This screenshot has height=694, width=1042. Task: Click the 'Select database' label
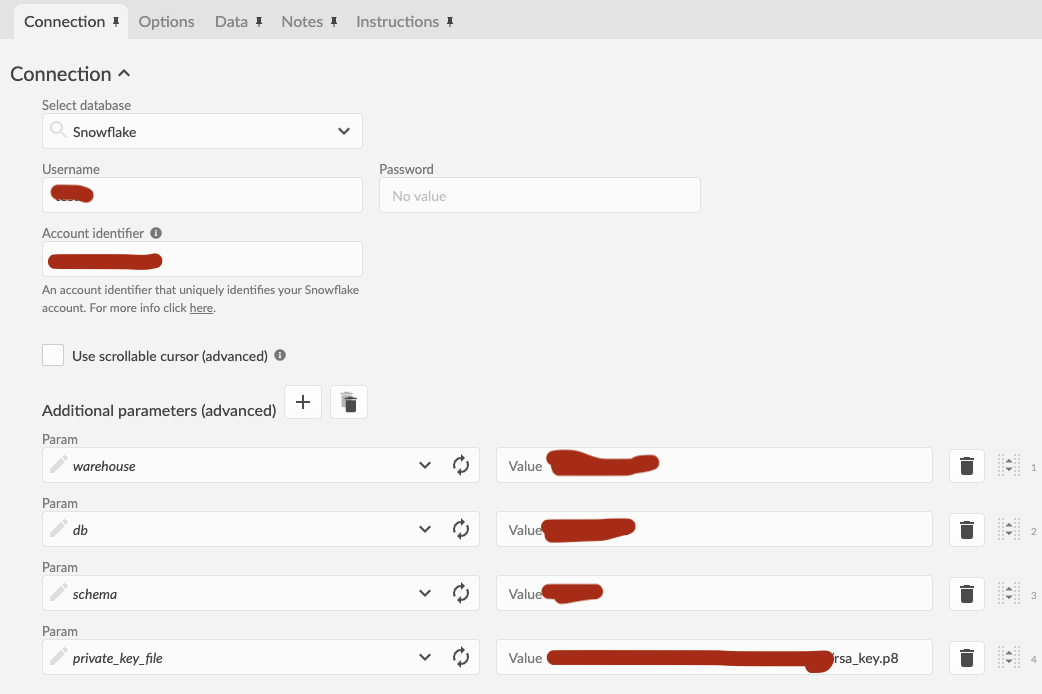pos(86,105)
